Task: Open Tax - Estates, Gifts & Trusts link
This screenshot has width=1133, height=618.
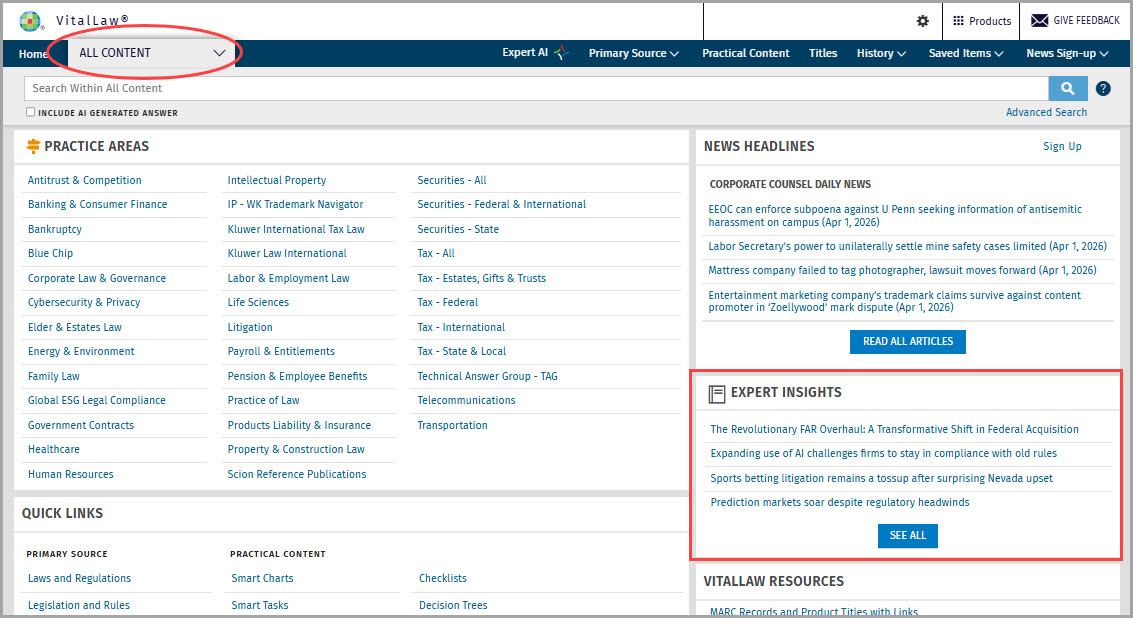Action: click(x=481, y=278)
